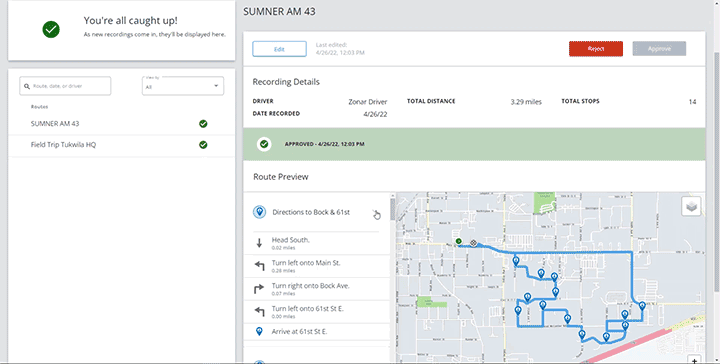Viewport: 720px width, 364px height.
Task: Click the grey marker next to the route start
Action: pyautogui.click(x=473, y=243)
